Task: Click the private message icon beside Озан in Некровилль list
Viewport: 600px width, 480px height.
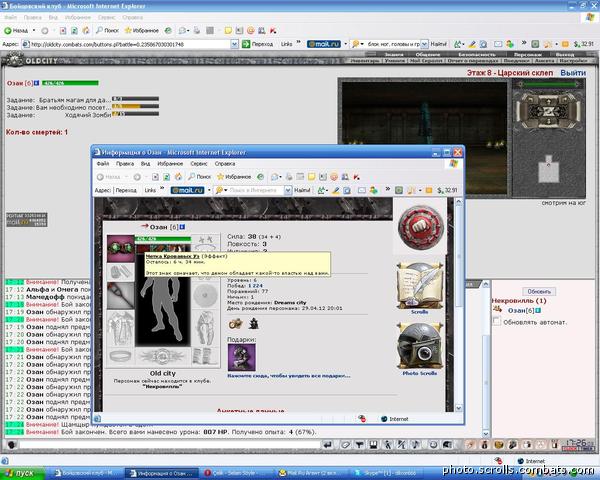Action: (x=498, y=309)
